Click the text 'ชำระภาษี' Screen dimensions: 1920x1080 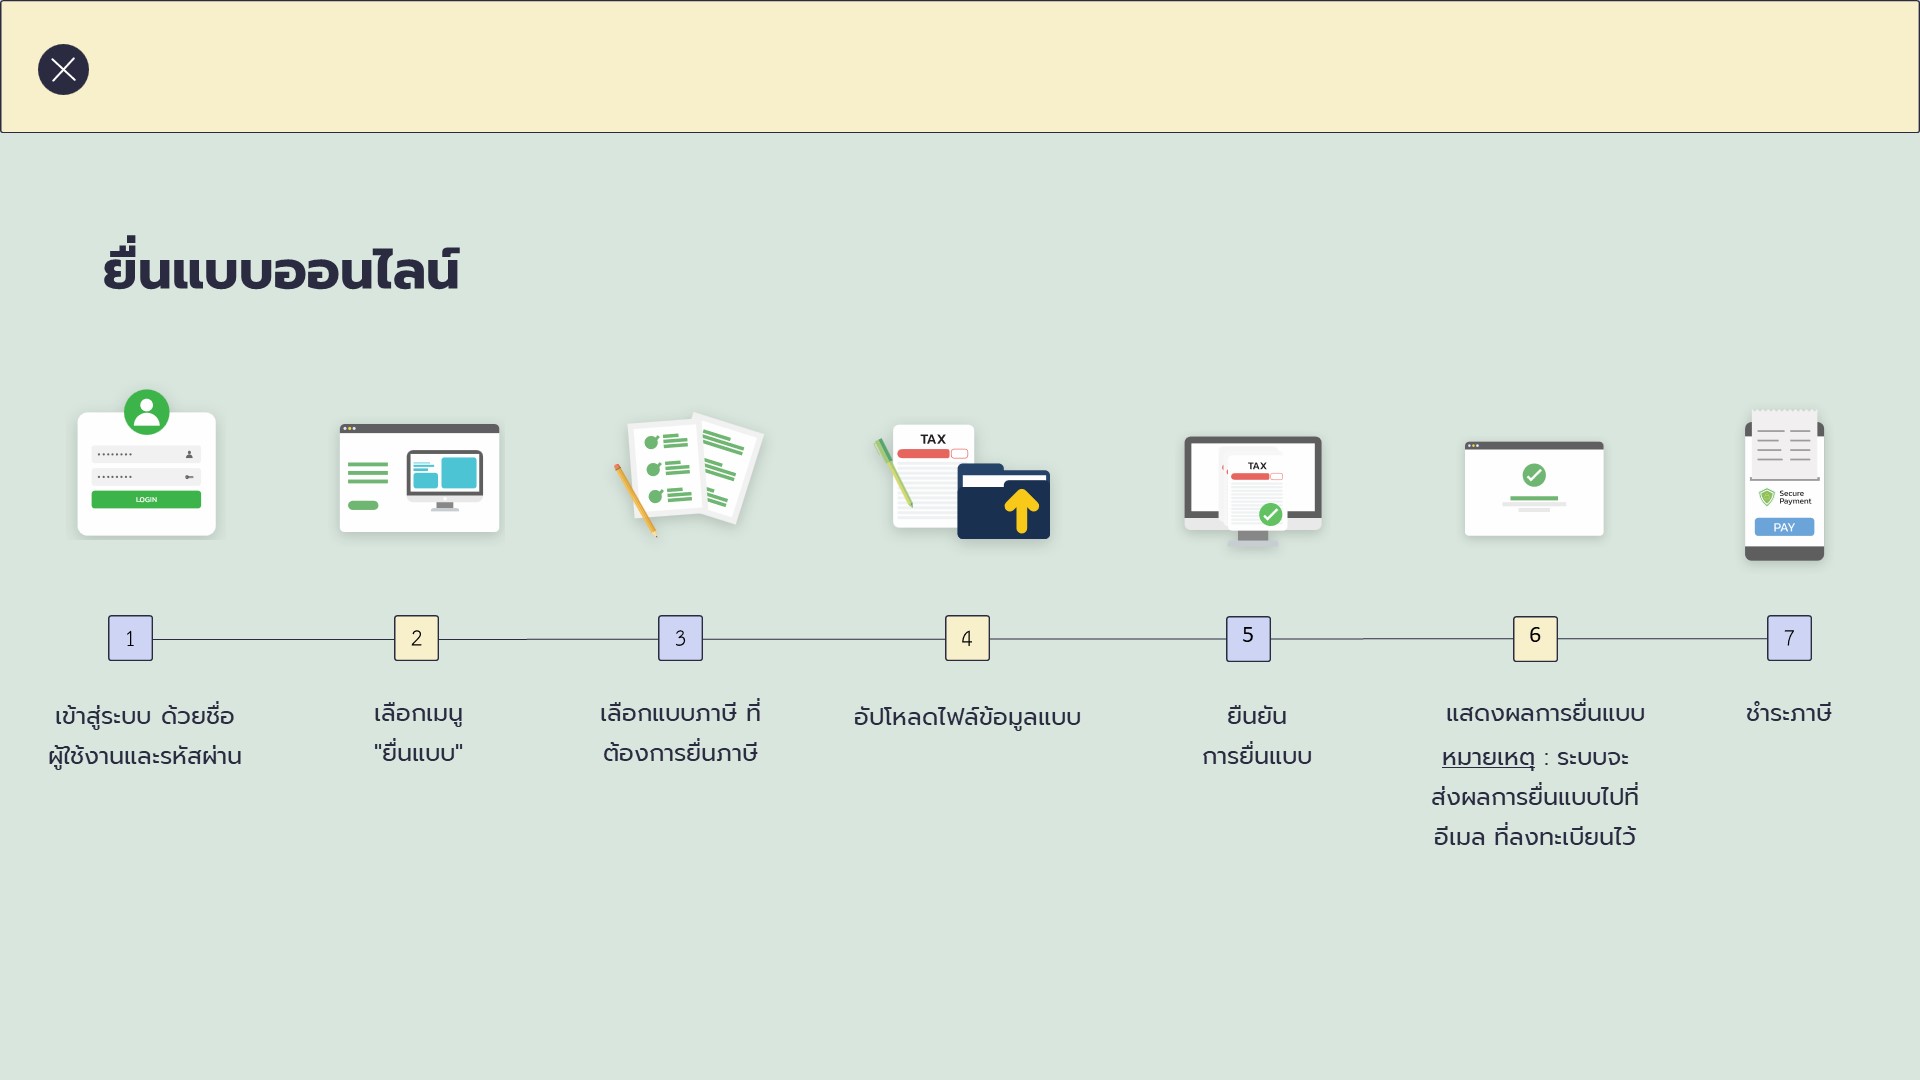[1788, 713]
